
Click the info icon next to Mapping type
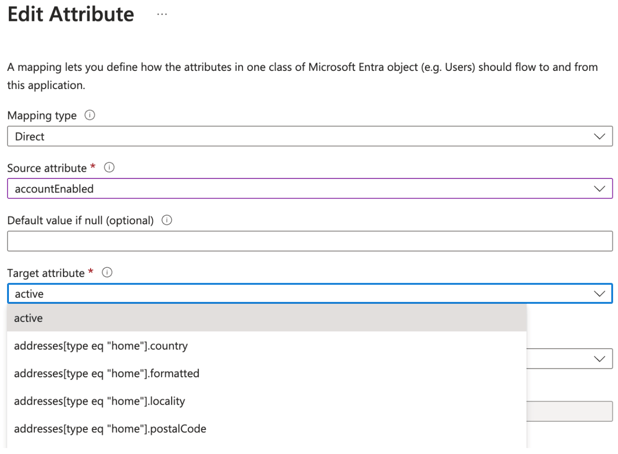pos(90,116)
